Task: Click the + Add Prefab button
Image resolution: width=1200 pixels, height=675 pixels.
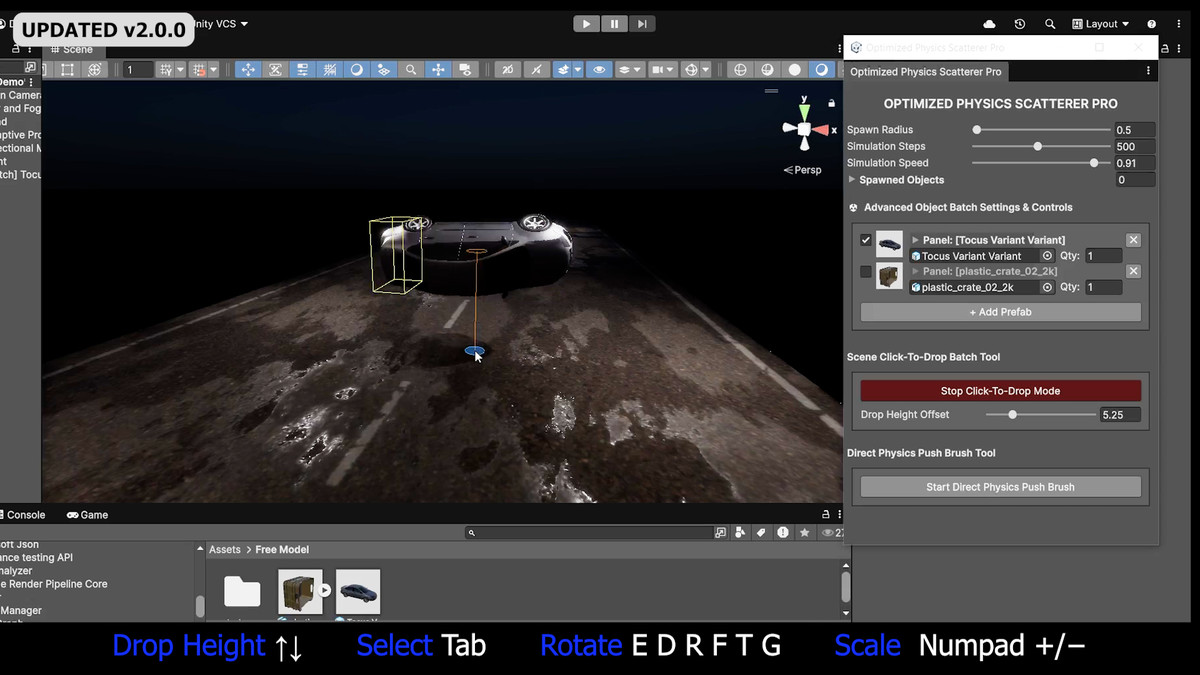Action: tap(1000, 312)
